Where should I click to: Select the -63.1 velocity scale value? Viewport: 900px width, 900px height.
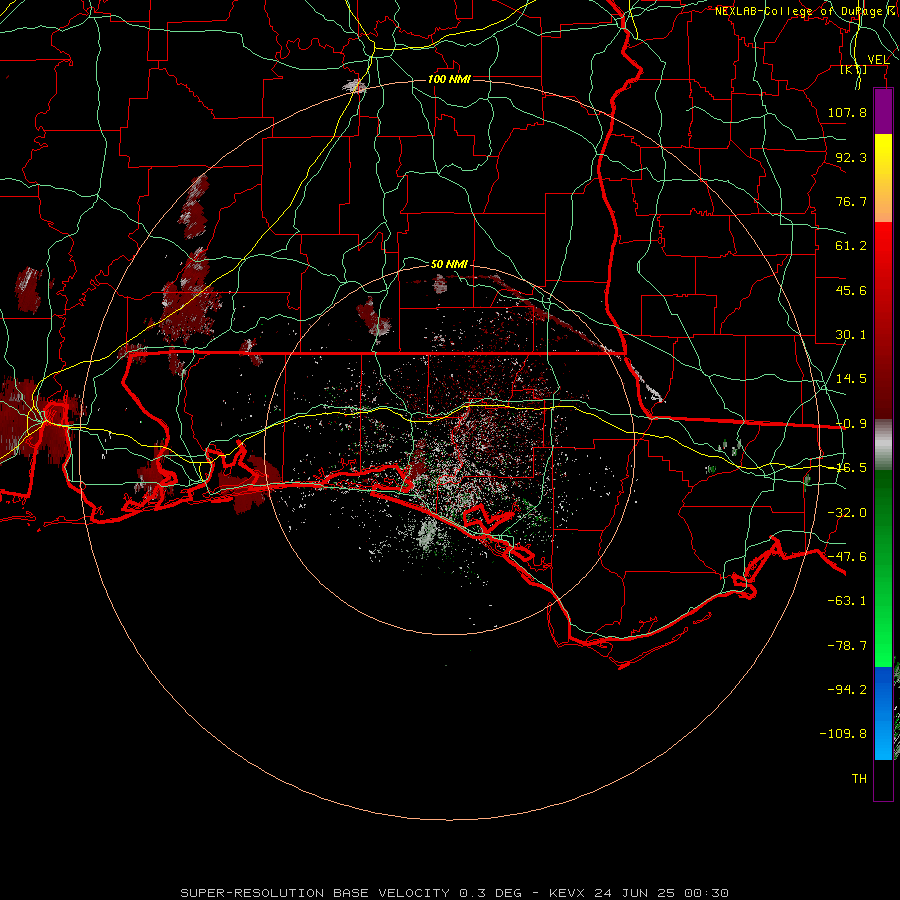tap(847, 601)
